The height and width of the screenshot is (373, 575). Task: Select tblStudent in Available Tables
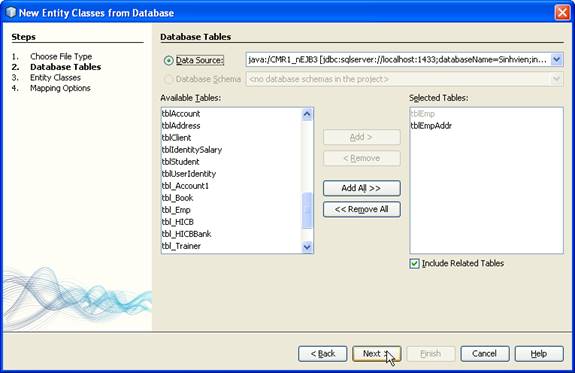pyautogui.click(x=180, y=162)
